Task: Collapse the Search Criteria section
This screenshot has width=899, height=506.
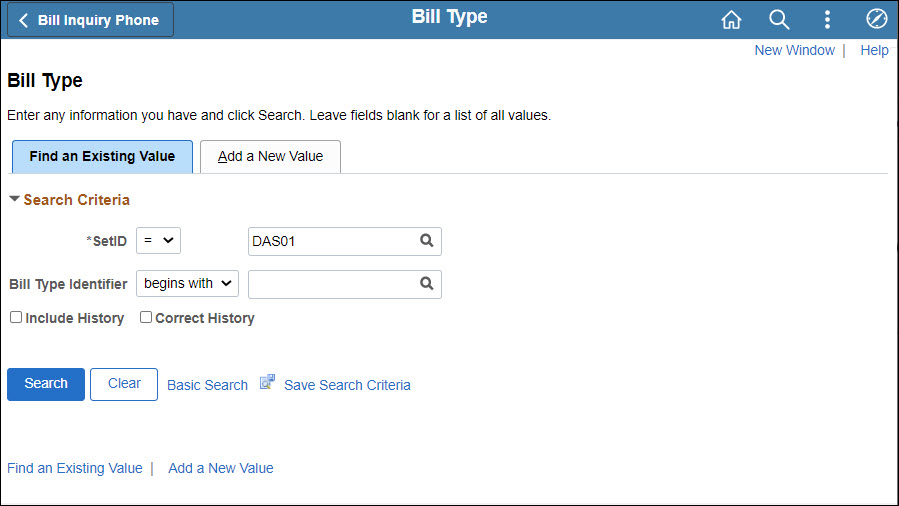Action: 15,199
